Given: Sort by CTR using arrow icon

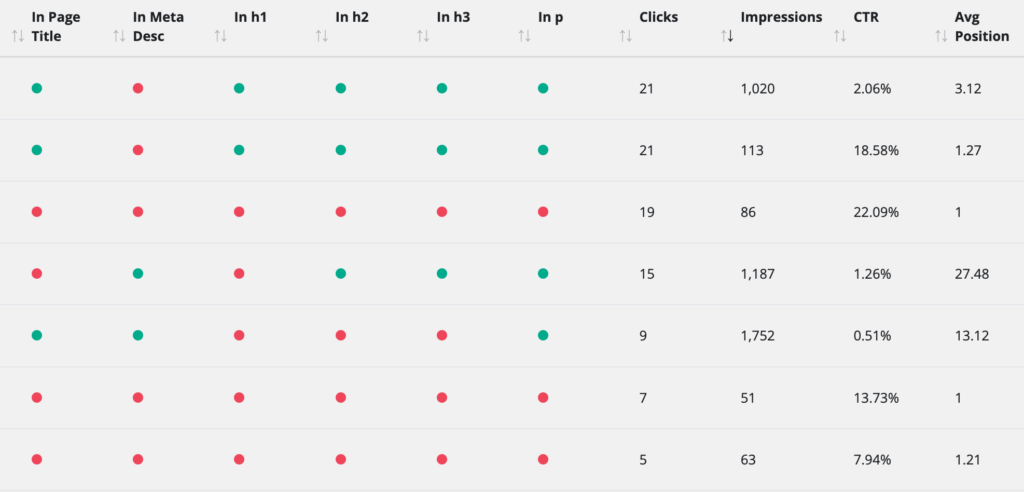Looking at the screenshot, I should (x=839, y=37).
